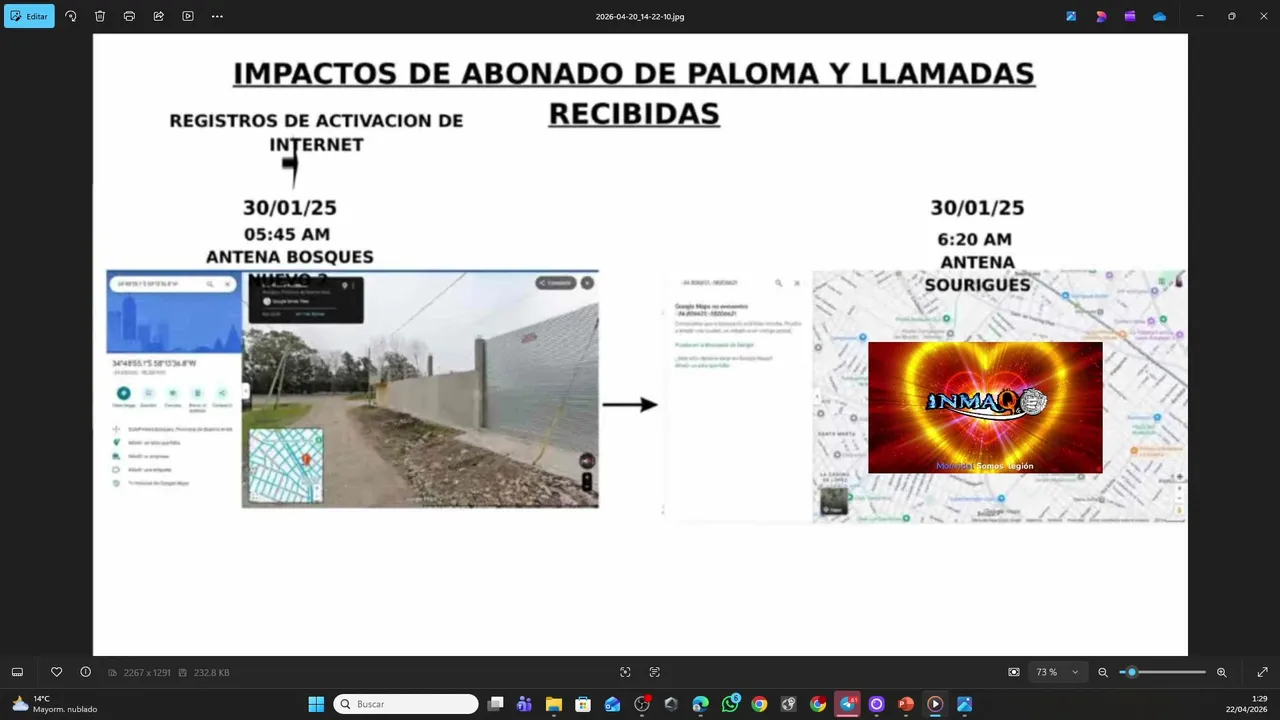Open the OneDrive cloud icon
The image size is (1280, 720).
1159,16
